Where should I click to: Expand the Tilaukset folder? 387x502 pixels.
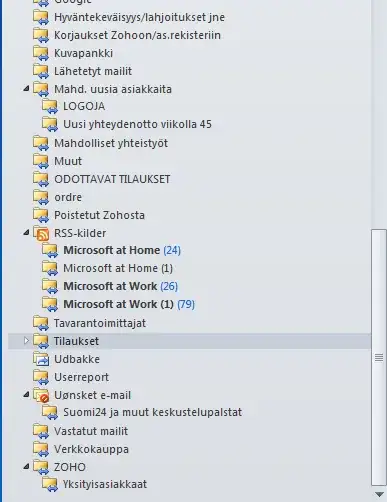pyautogui.click(x=26, y=341)
